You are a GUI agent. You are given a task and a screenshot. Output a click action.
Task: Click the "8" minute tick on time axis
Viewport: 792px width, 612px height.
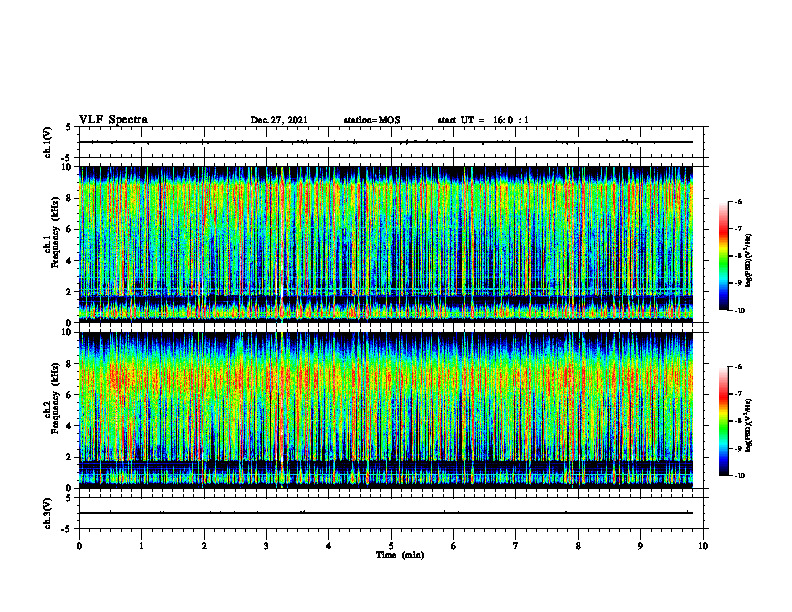click(578, 546)
